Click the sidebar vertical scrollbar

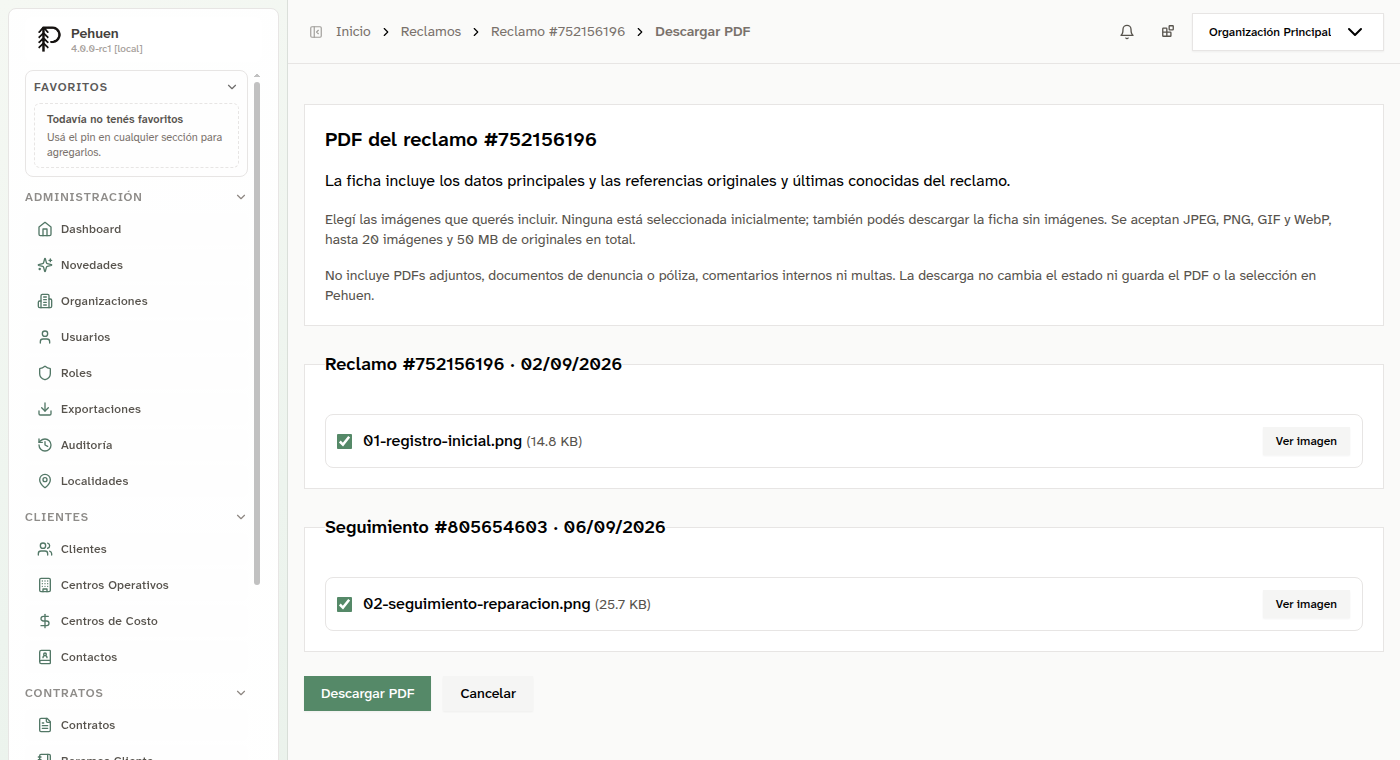[257, 330]
